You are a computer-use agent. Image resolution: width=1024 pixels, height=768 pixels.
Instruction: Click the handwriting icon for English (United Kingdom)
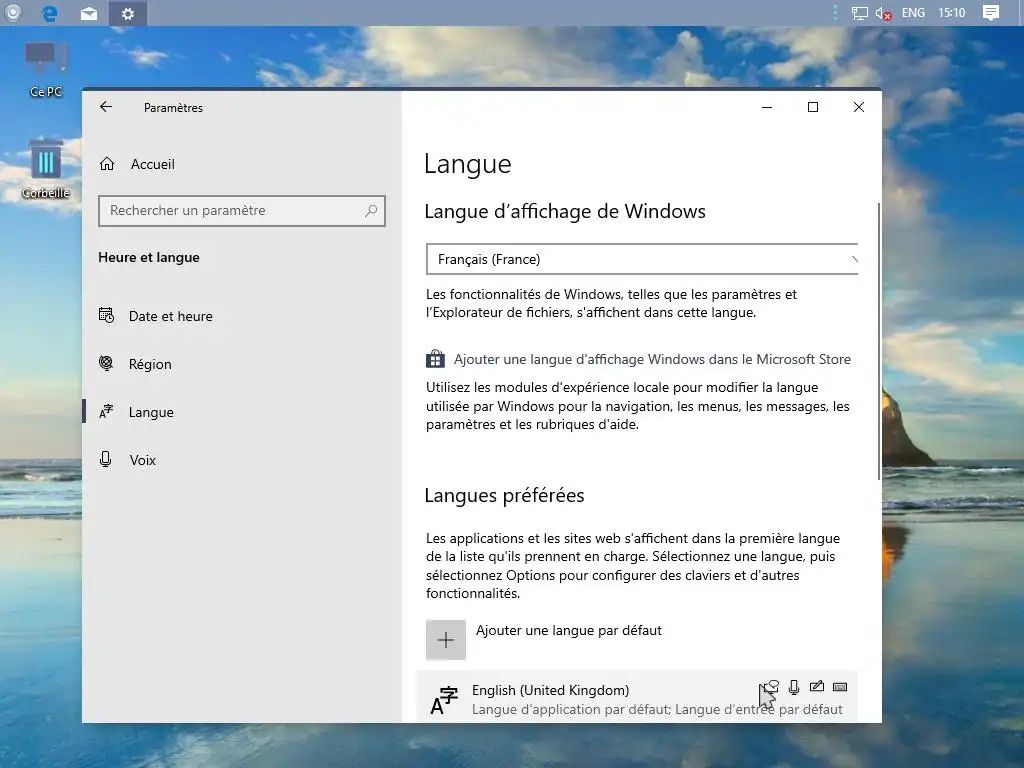pyautogui.click(x=817, y=686)
